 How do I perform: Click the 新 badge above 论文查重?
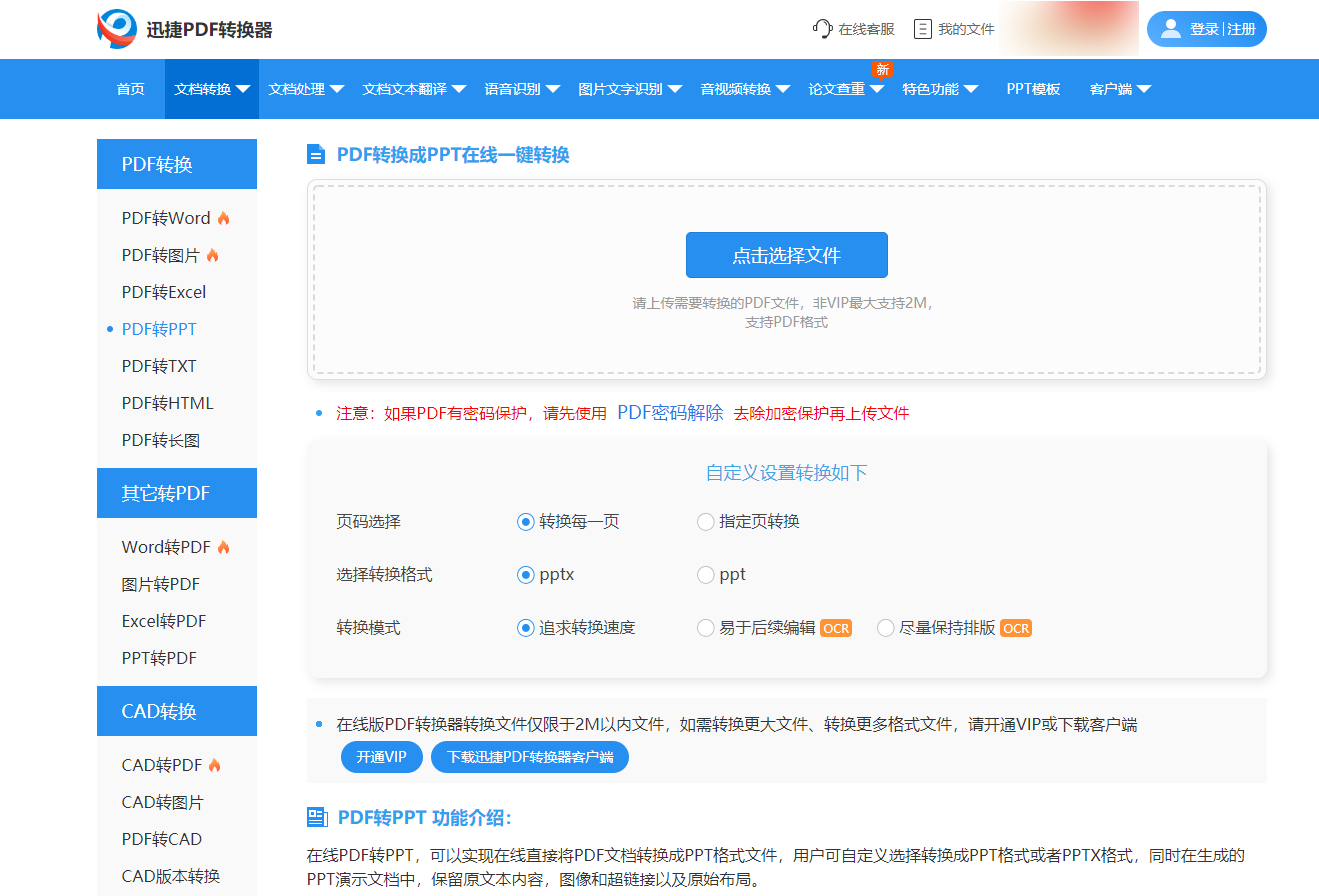[882, 69]
